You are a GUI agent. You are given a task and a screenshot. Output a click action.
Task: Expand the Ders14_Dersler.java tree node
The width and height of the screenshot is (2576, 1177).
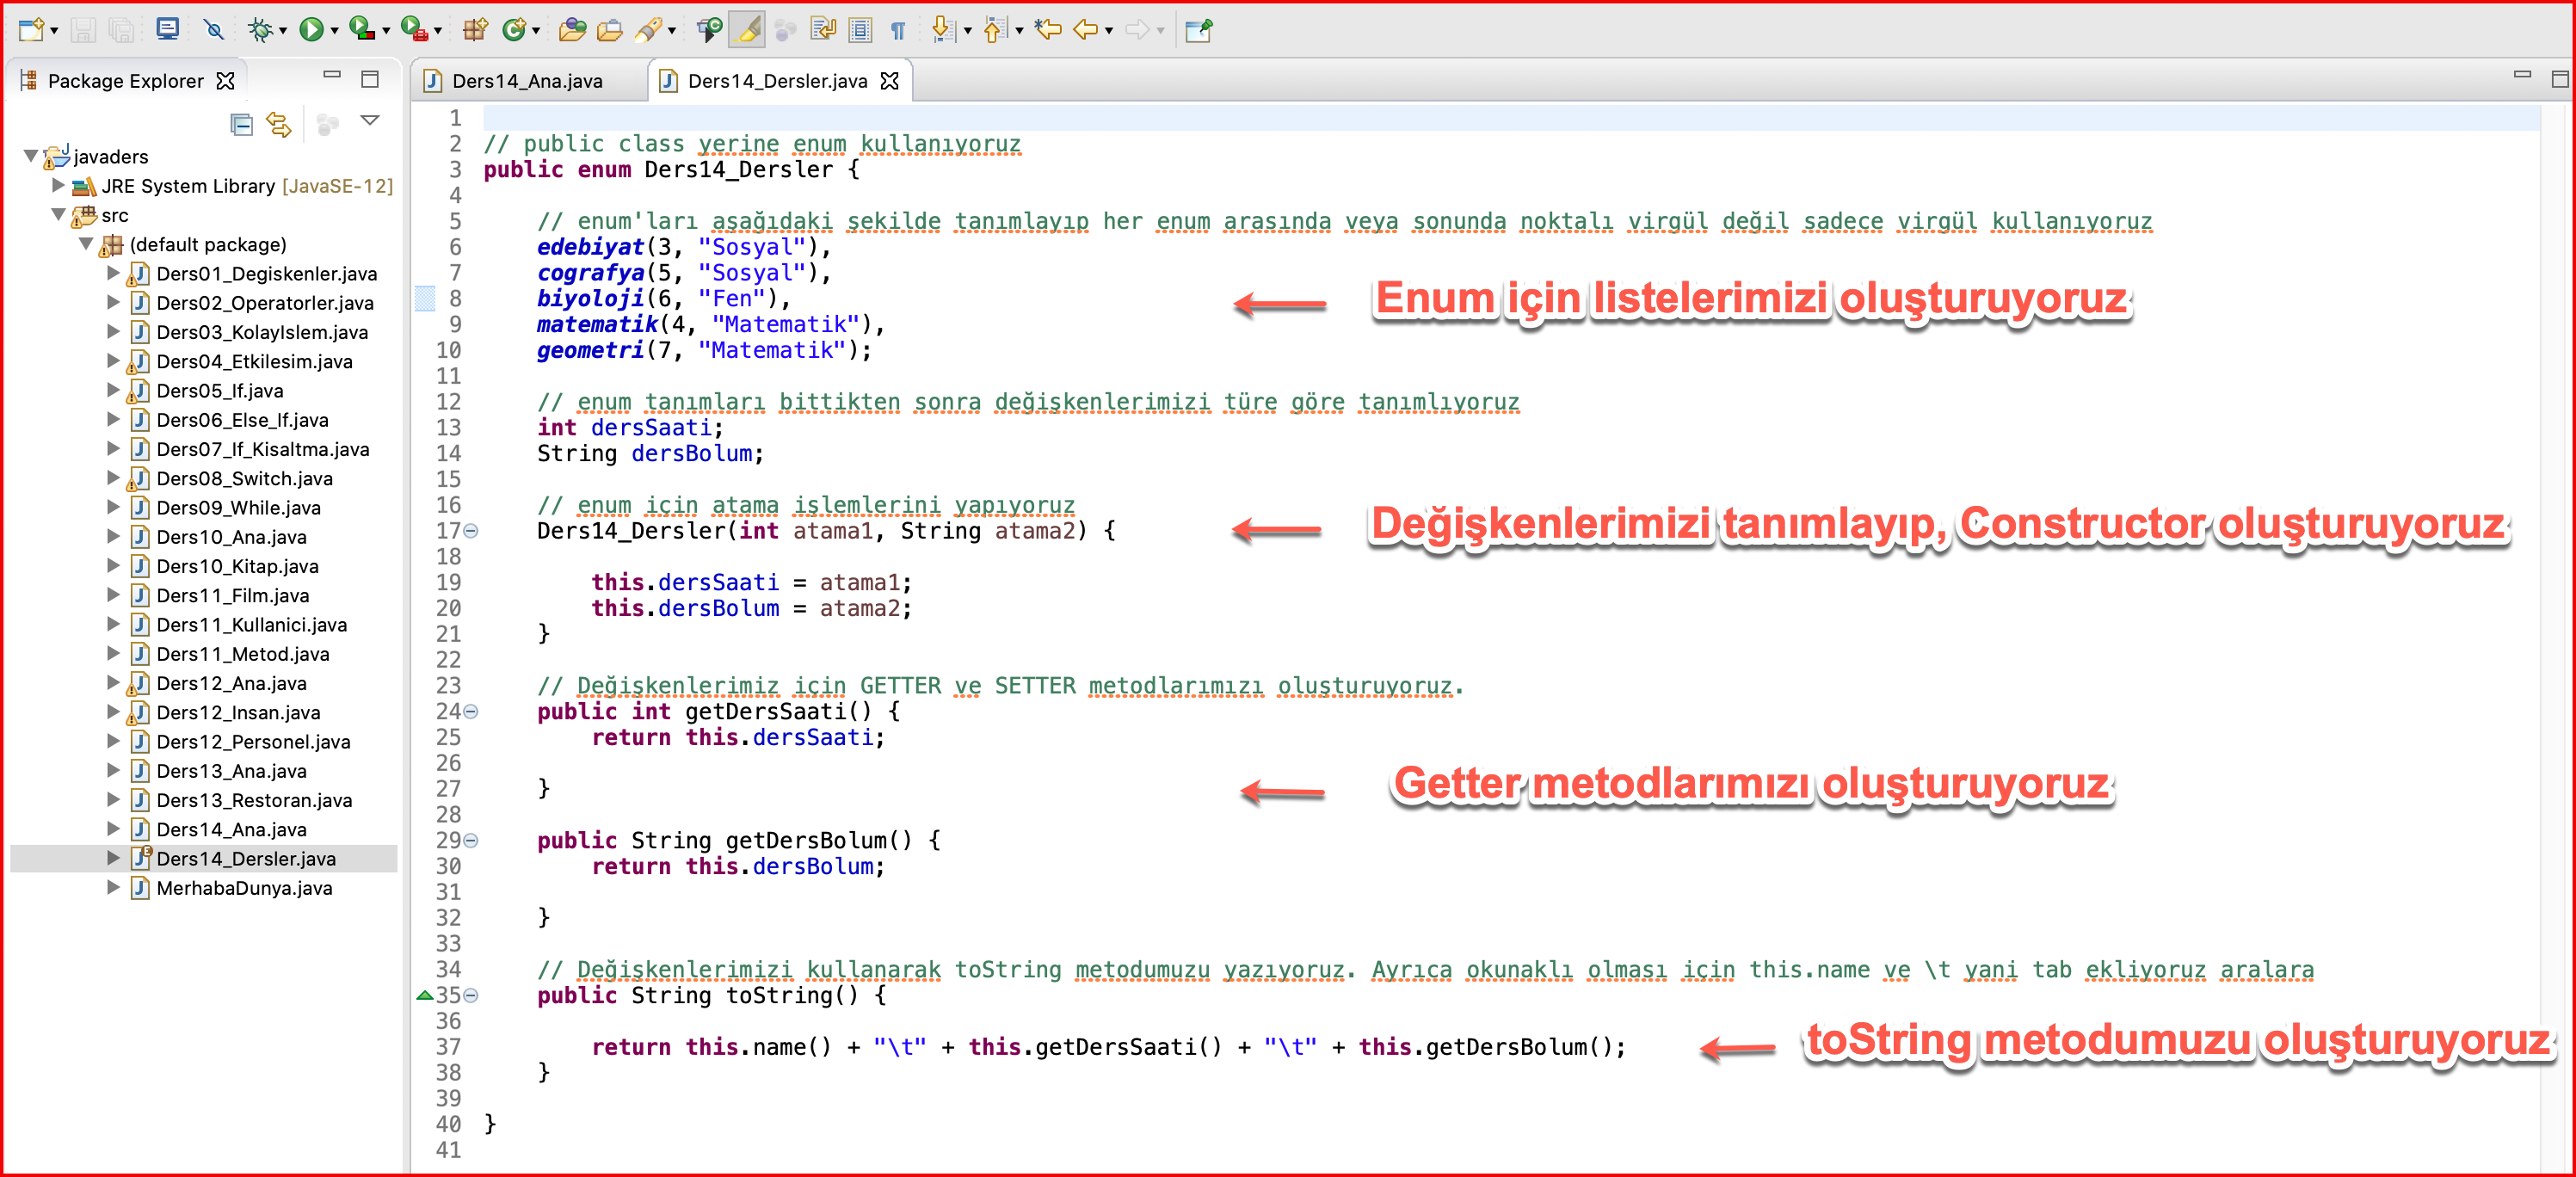113,857
